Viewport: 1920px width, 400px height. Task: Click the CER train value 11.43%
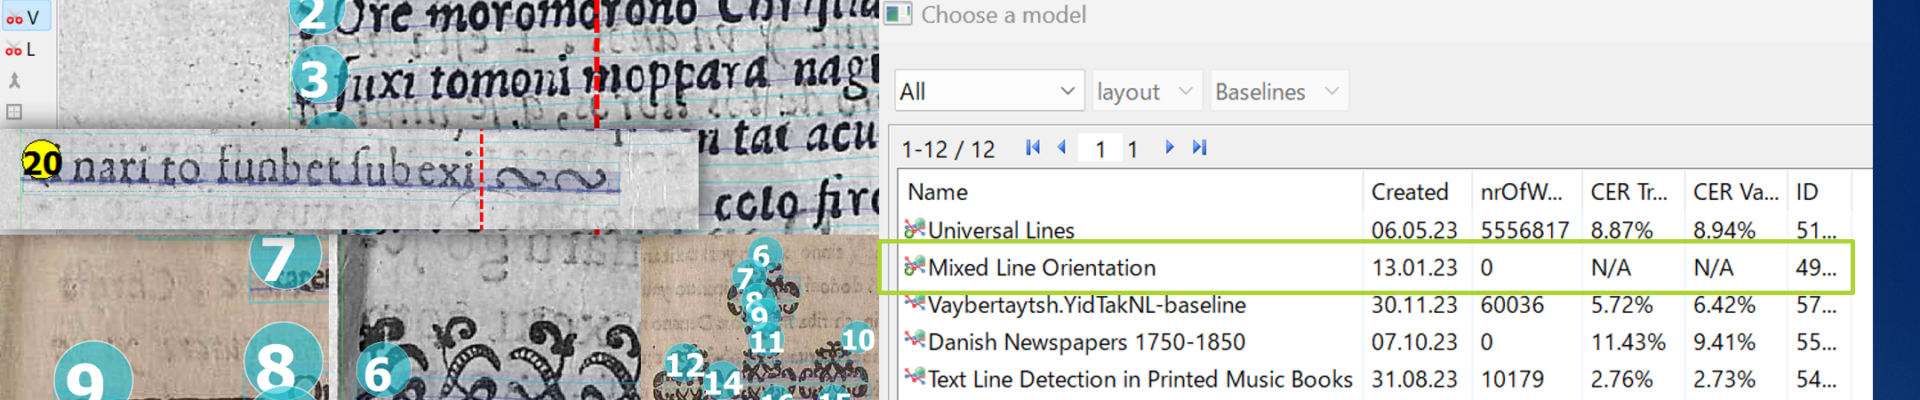pyautogui.click(x=1628, y=342)
